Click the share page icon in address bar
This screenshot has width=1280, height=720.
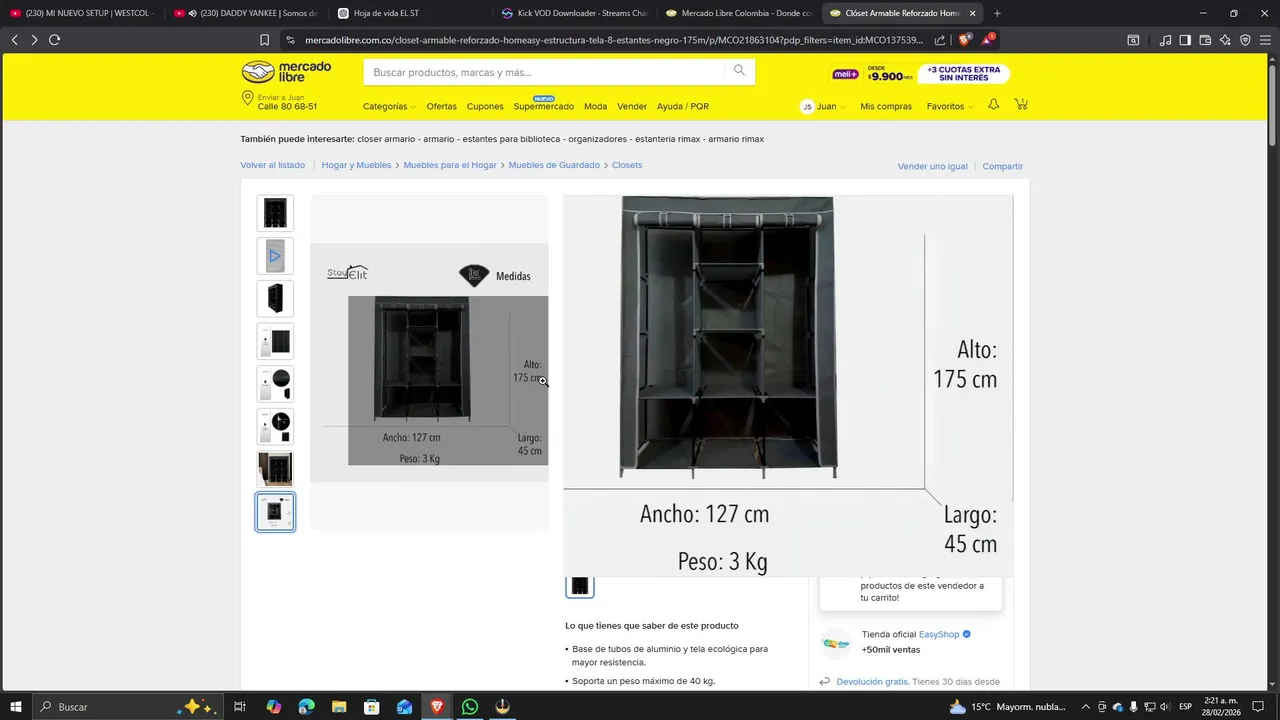940,40
